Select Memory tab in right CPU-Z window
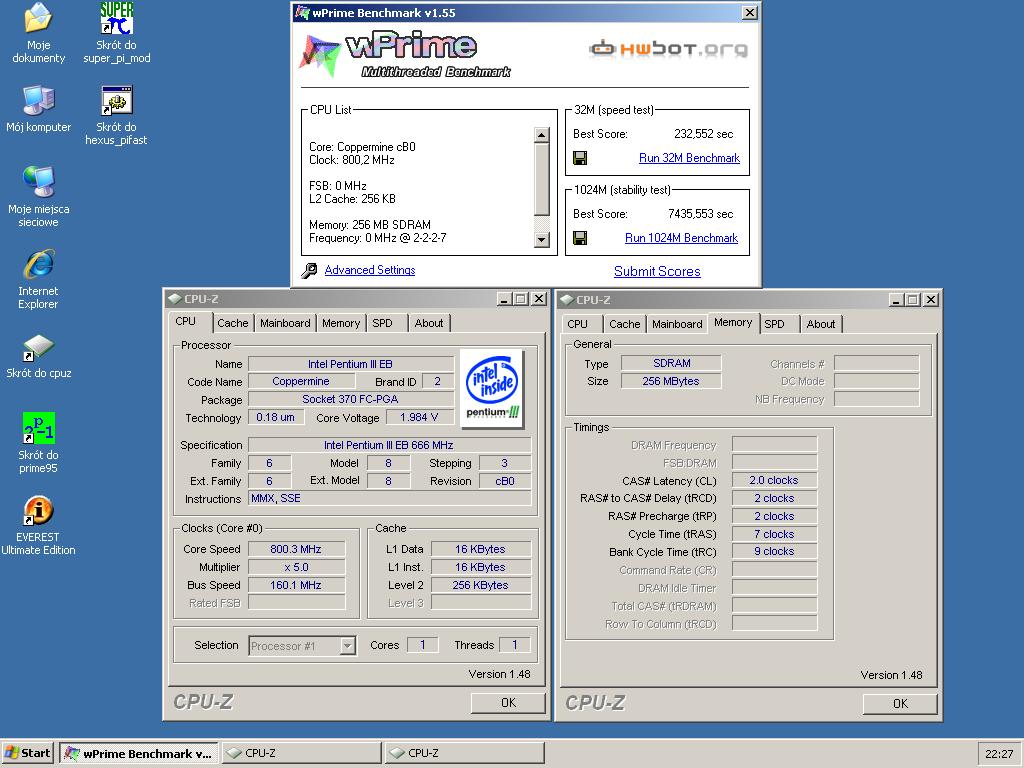Image resolution: width=1024 pixels, height=768 pixels. [733, 323]
